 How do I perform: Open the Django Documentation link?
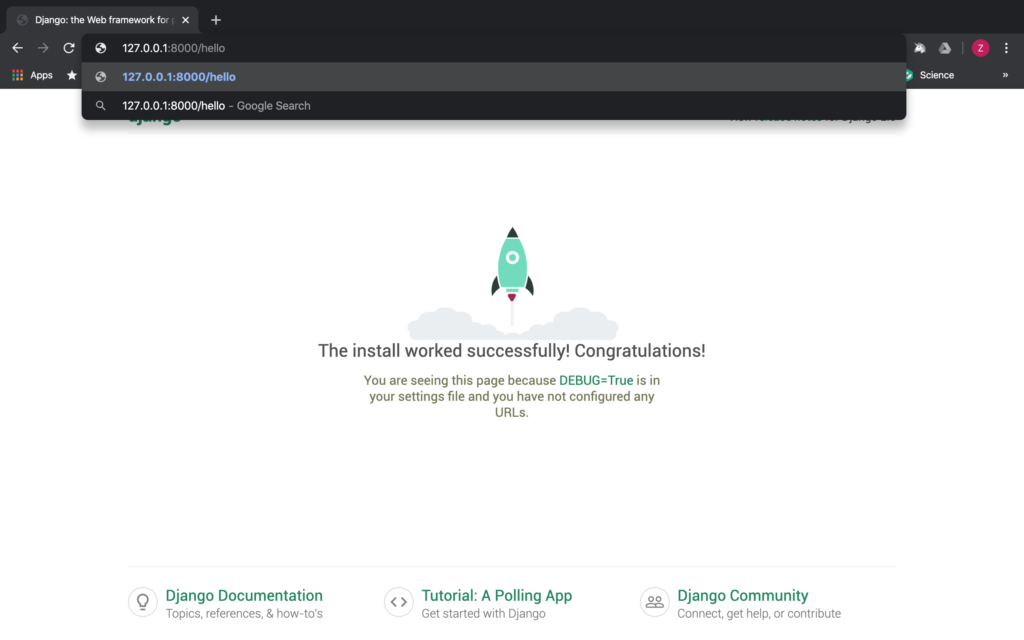[x=244, y=596]
